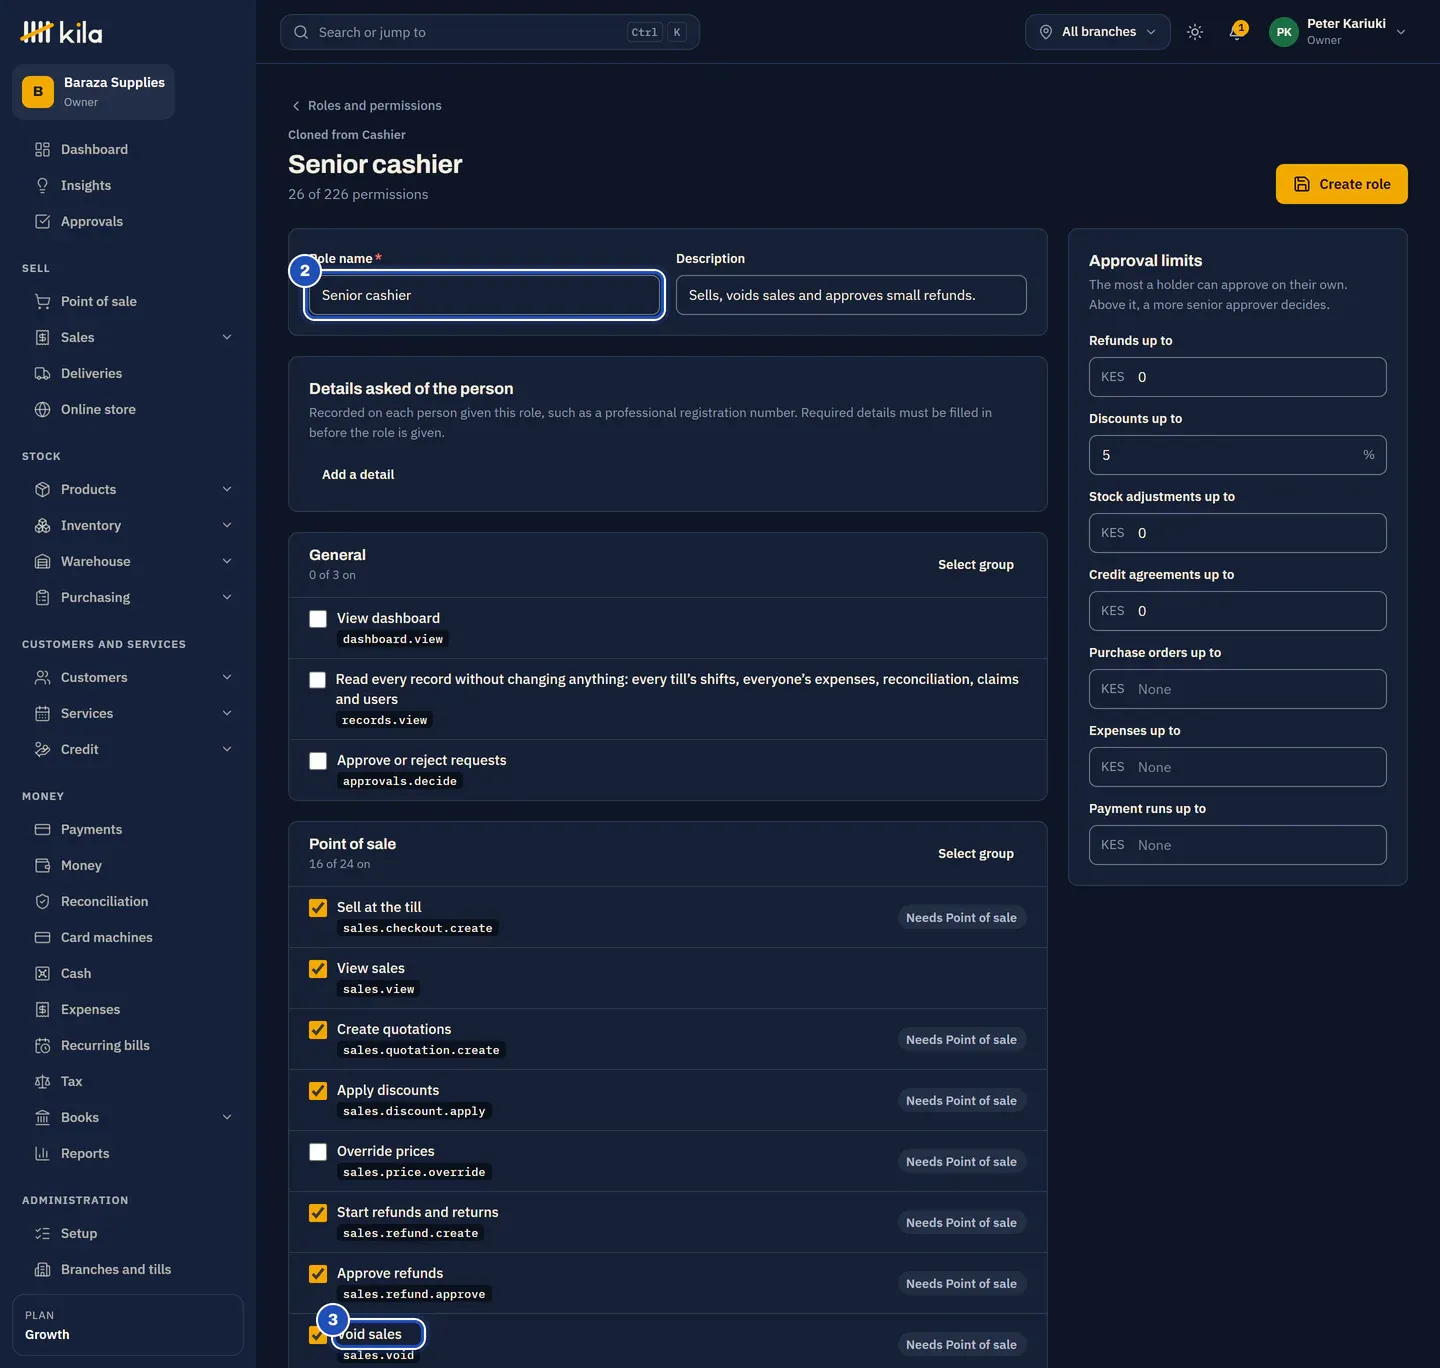Expand the Products submenu
Image resolution: width=1440 pixels, height=1368 pixels.
coord(227,490)
